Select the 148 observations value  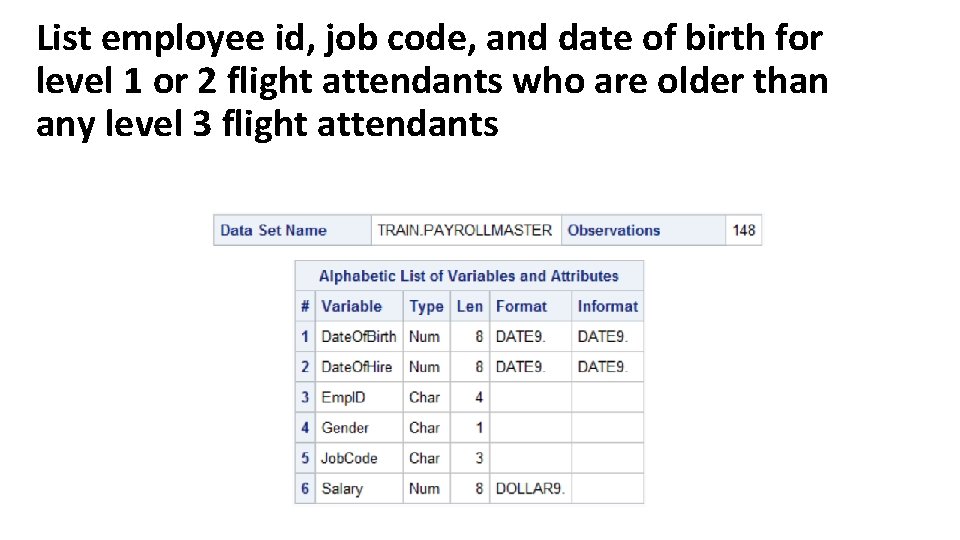point(744,230)
